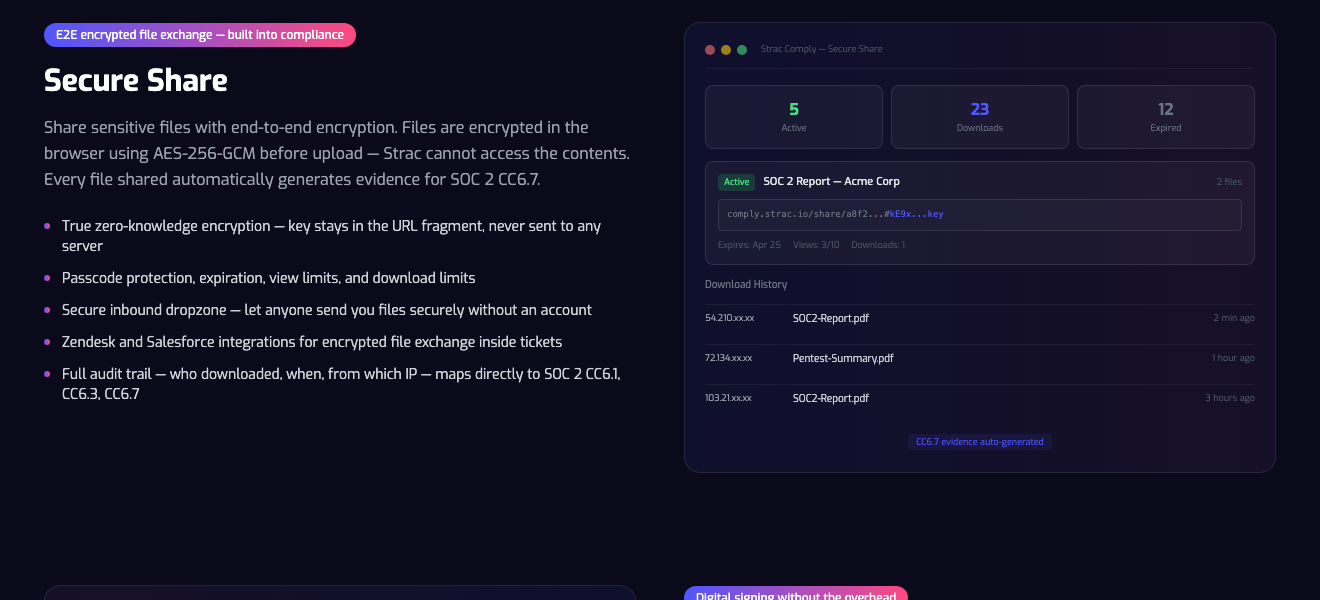Viewport: 1320px width, 600px height.
Task: Click the '3 hours ago' timestamp
Action: (1230, 398)
